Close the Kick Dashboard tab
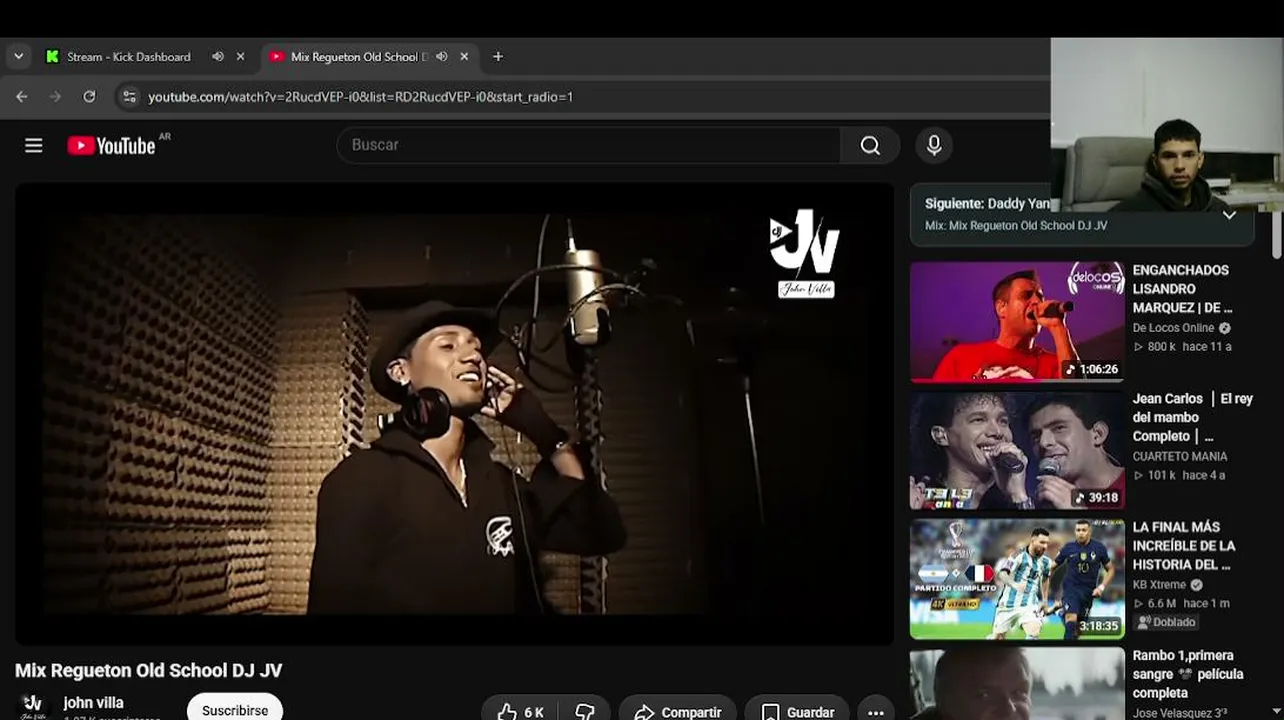This screenshot has height=720, width=1284. pos(240,57)
